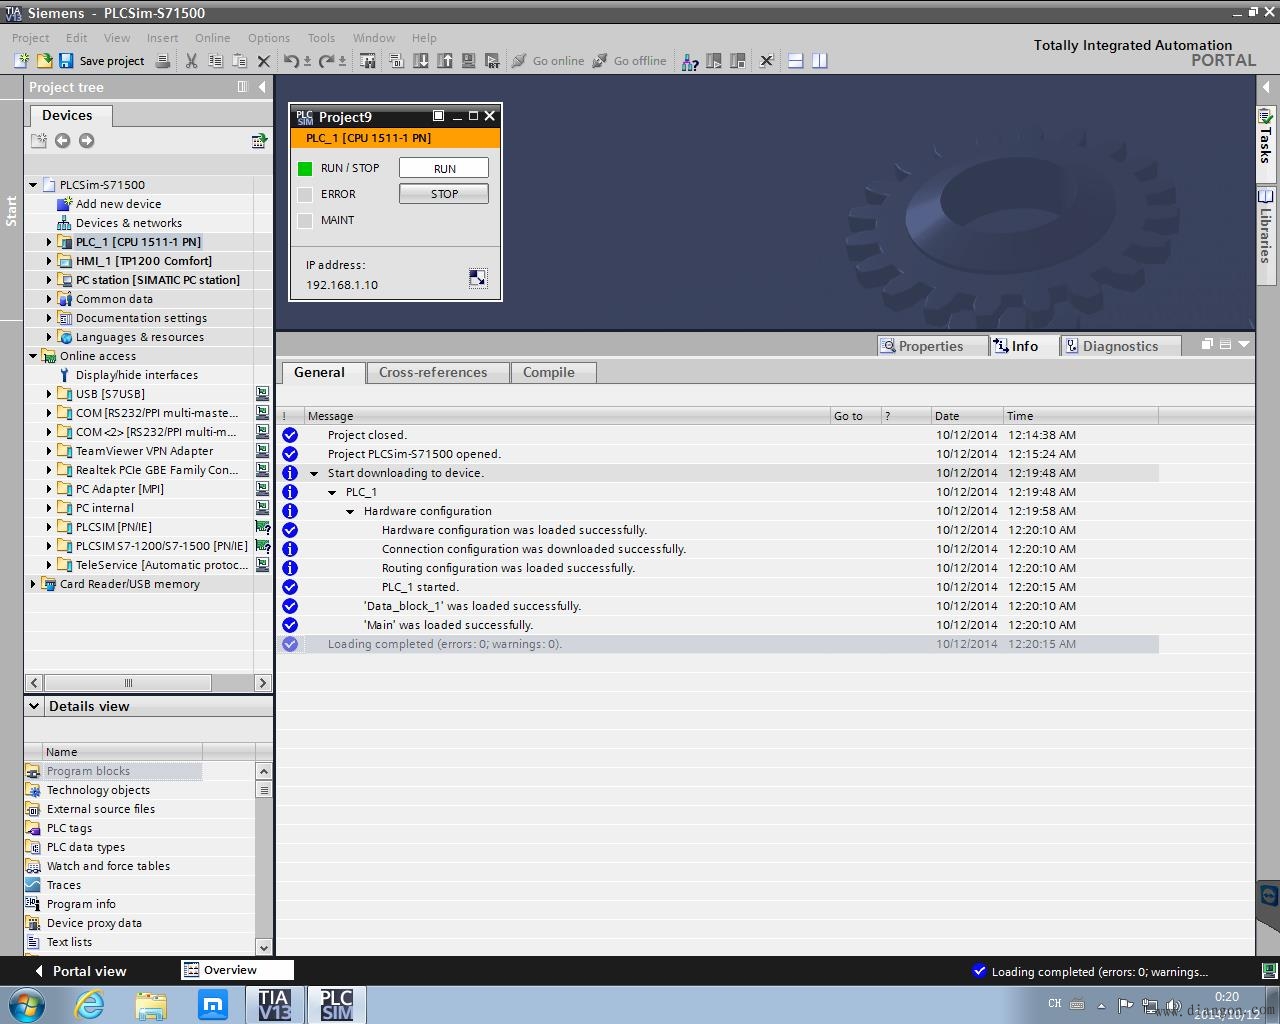Collapse the Online access tree node
The width and height of the screenshot is (1280, 1024).
pos(33,356)
